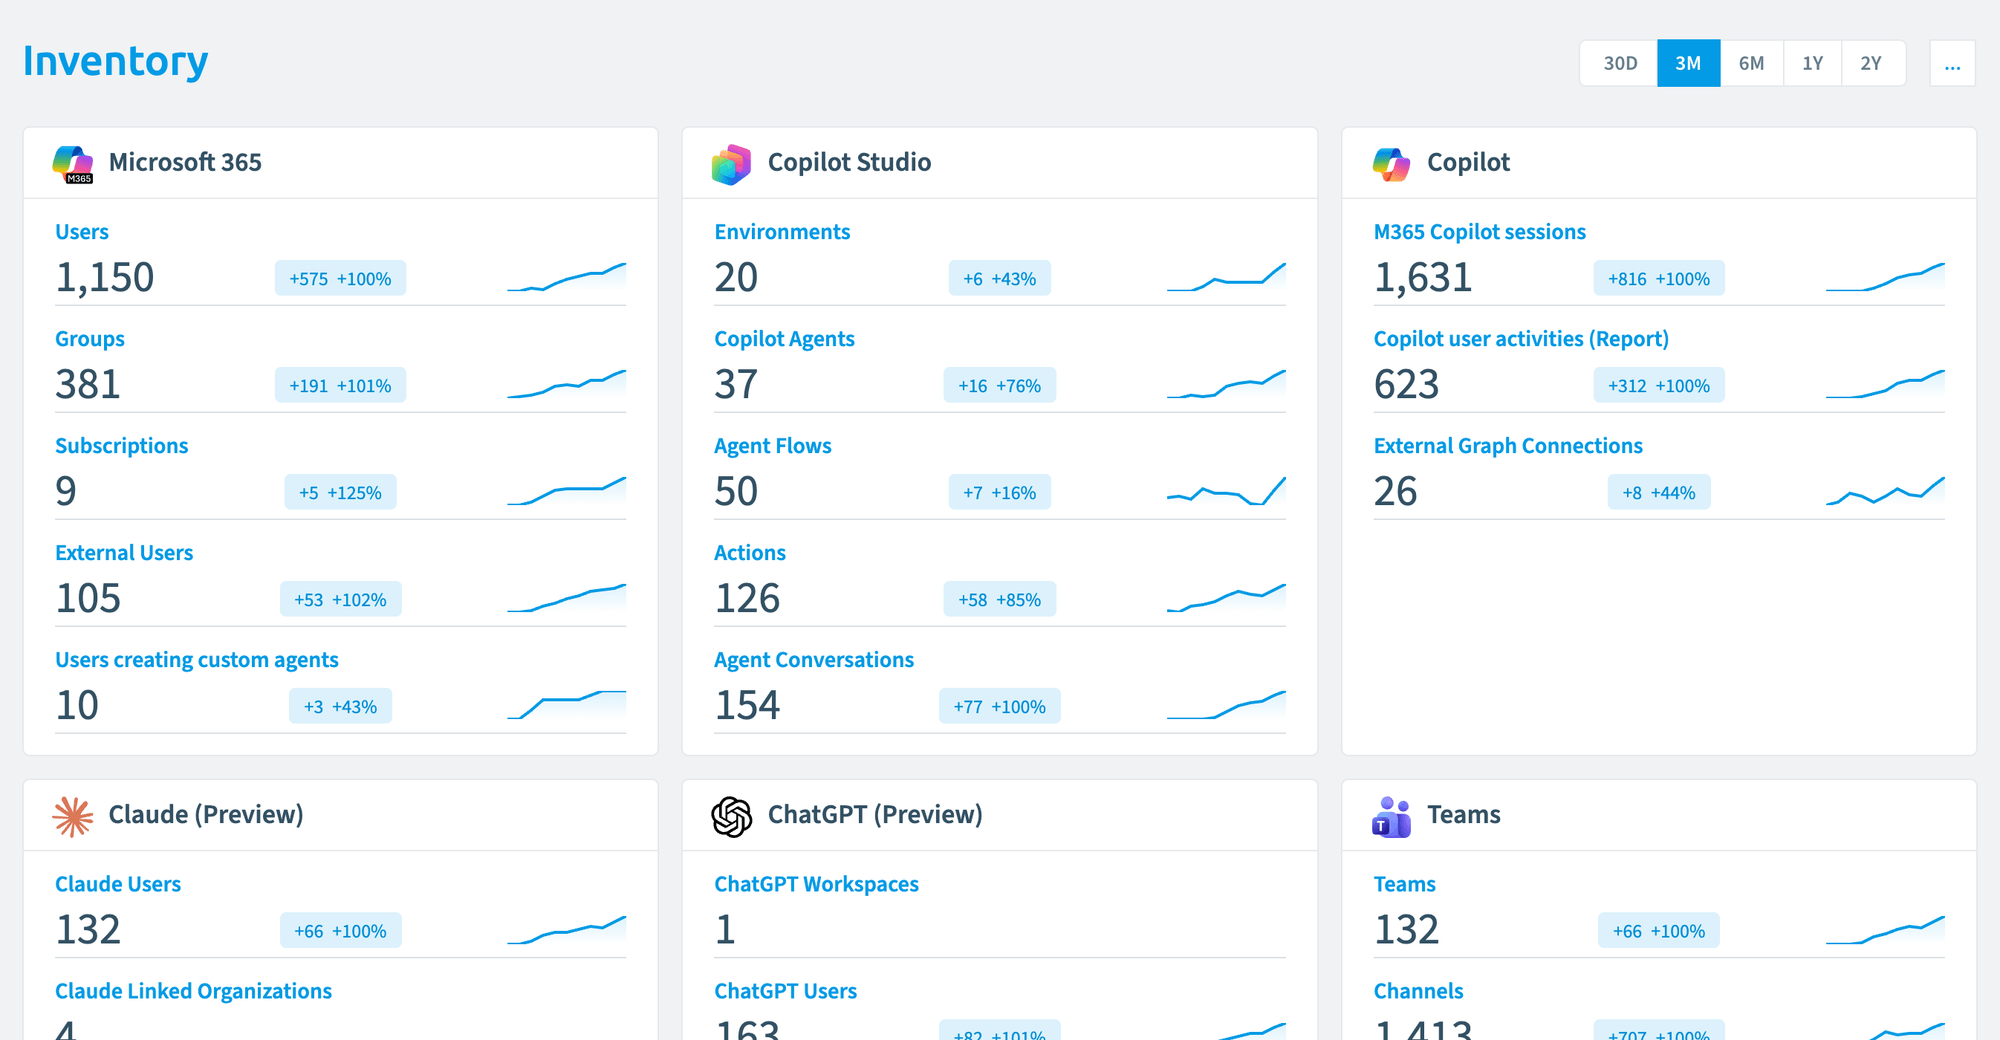Open M365 Copilot sessions metric
Viewport: 2000px width, 1040px height.
pos(1480,232)
